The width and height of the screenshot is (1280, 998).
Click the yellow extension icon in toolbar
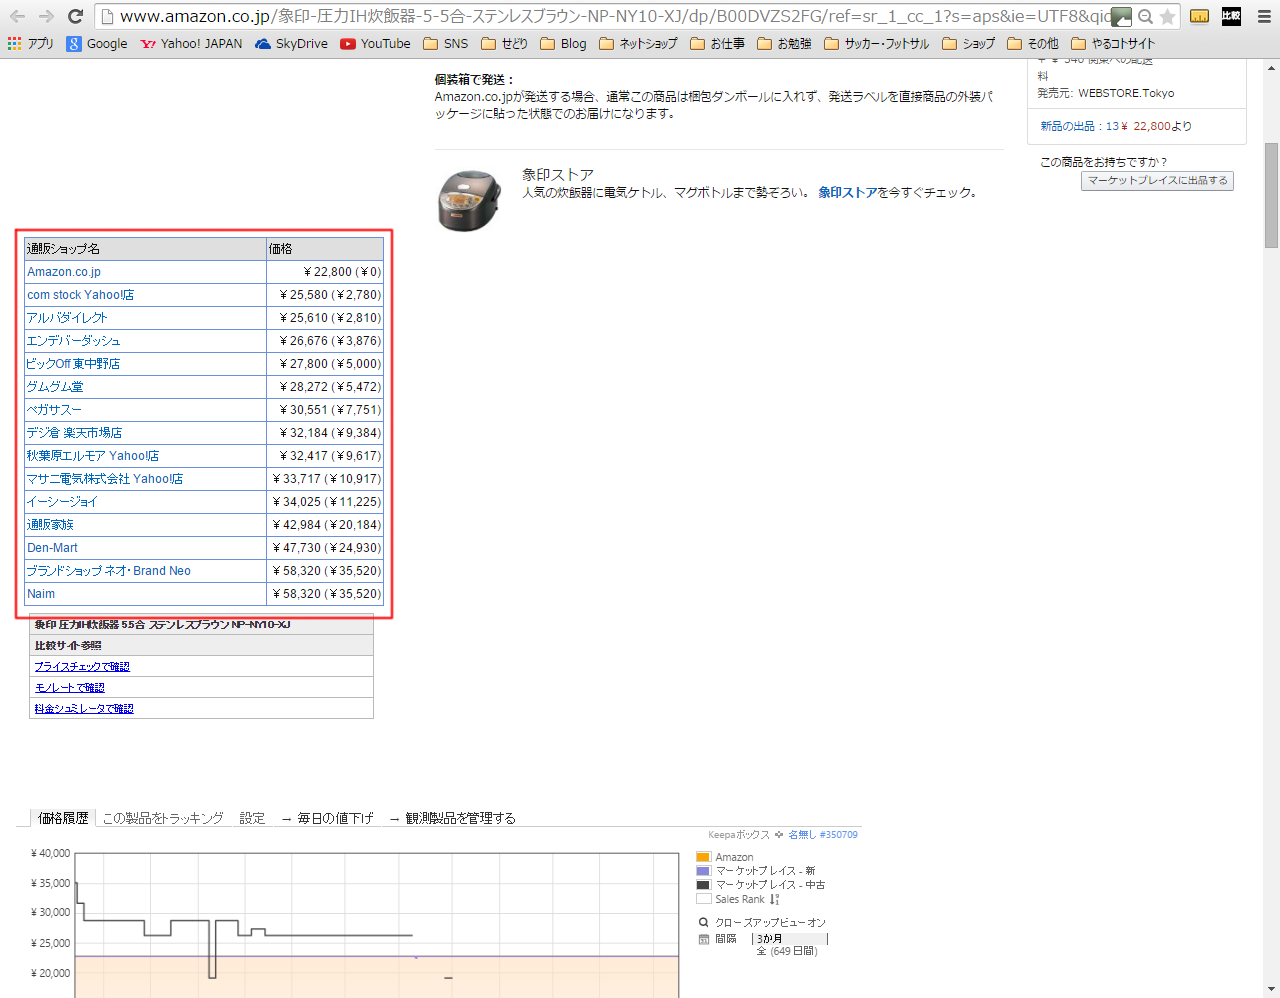pyautogui.click(x=1199, y=16)
